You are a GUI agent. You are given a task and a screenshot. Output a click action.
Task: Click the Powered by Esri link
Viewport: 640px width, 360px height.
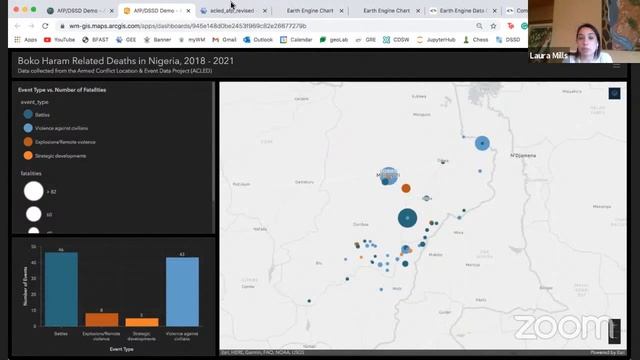[607, 352]
